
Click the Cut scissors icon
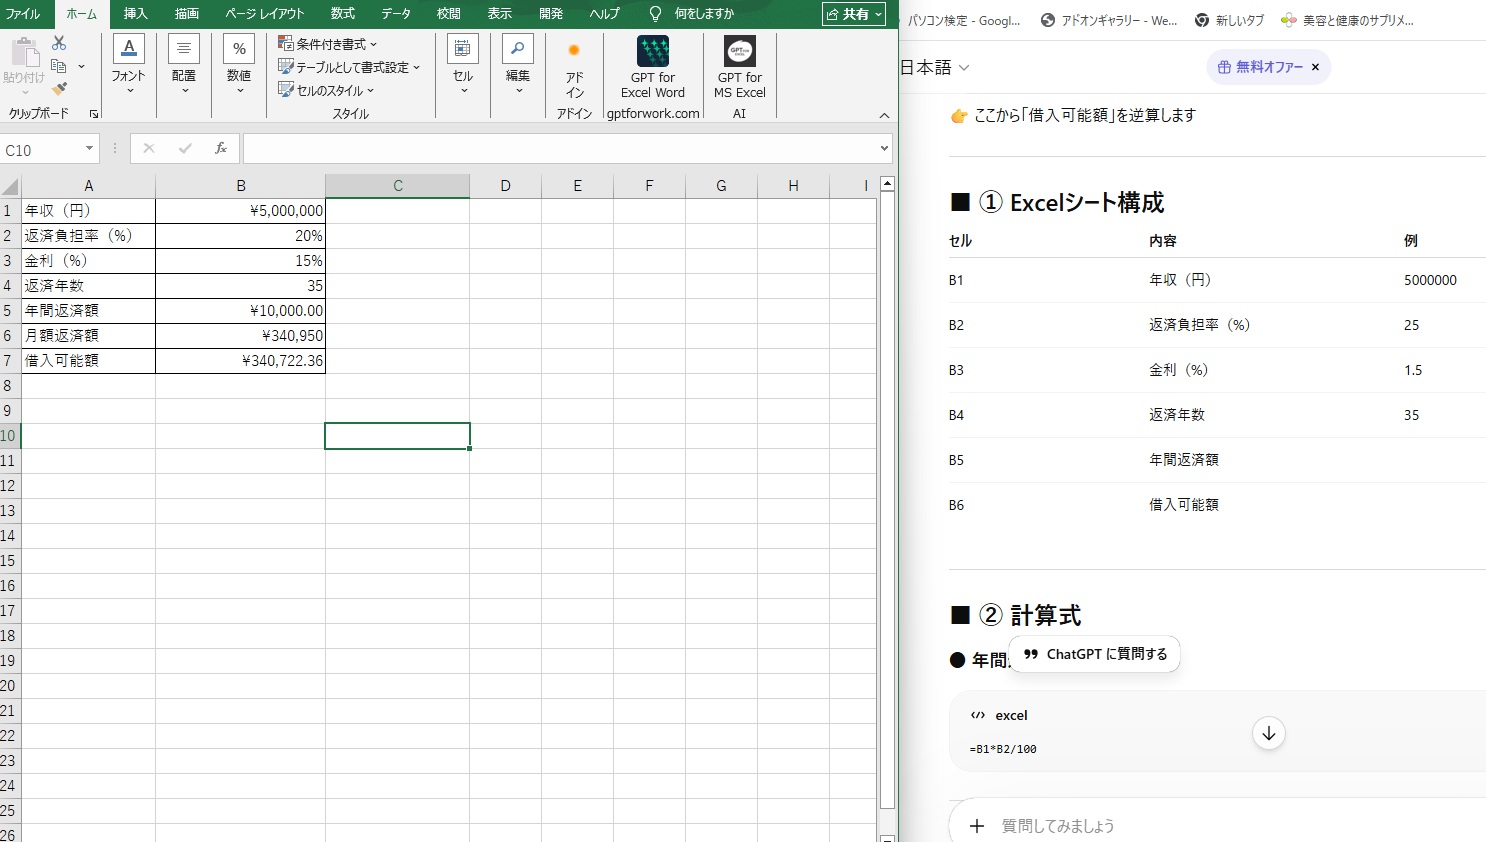point(59,43)
